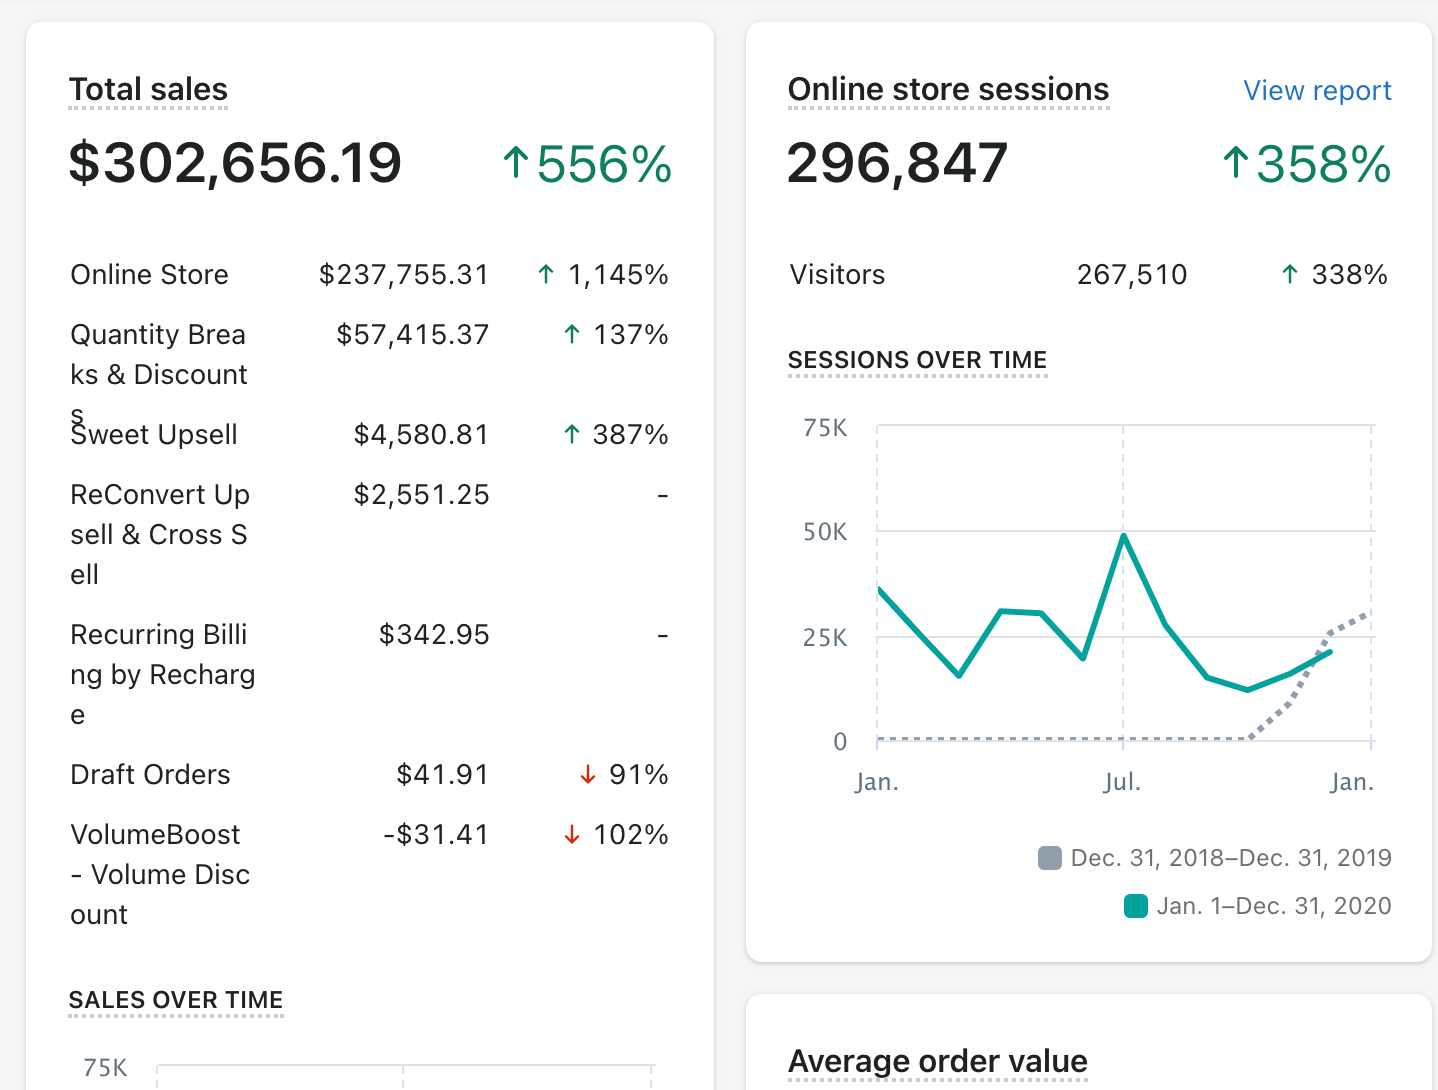Click the total sales figure $302,656.19
The height and width of the screenshot is (1090, 1438).
235,163
